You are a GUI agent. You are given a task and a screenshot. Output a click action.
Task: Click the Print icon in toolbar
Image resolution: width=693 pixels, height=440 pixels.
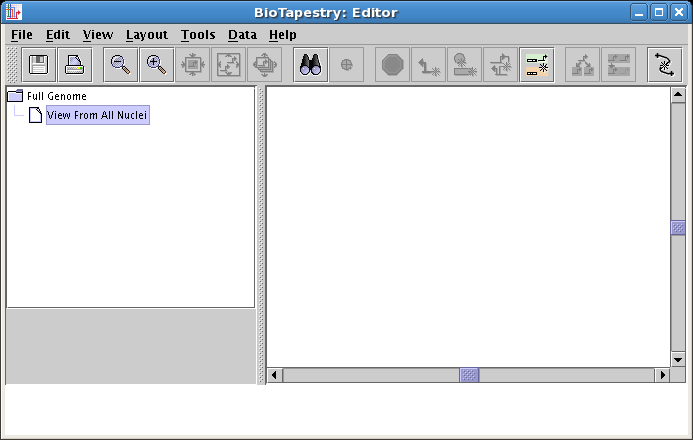click(75, 65)
